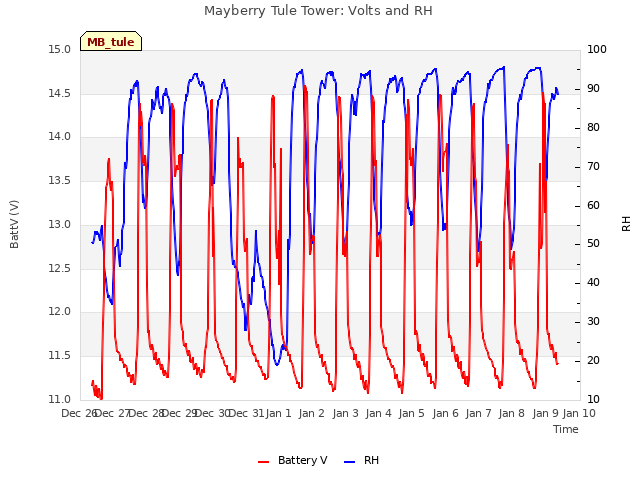This screenshot has width=640, height=480.
Task: Click the 100 right axis value
Action: 597,49
